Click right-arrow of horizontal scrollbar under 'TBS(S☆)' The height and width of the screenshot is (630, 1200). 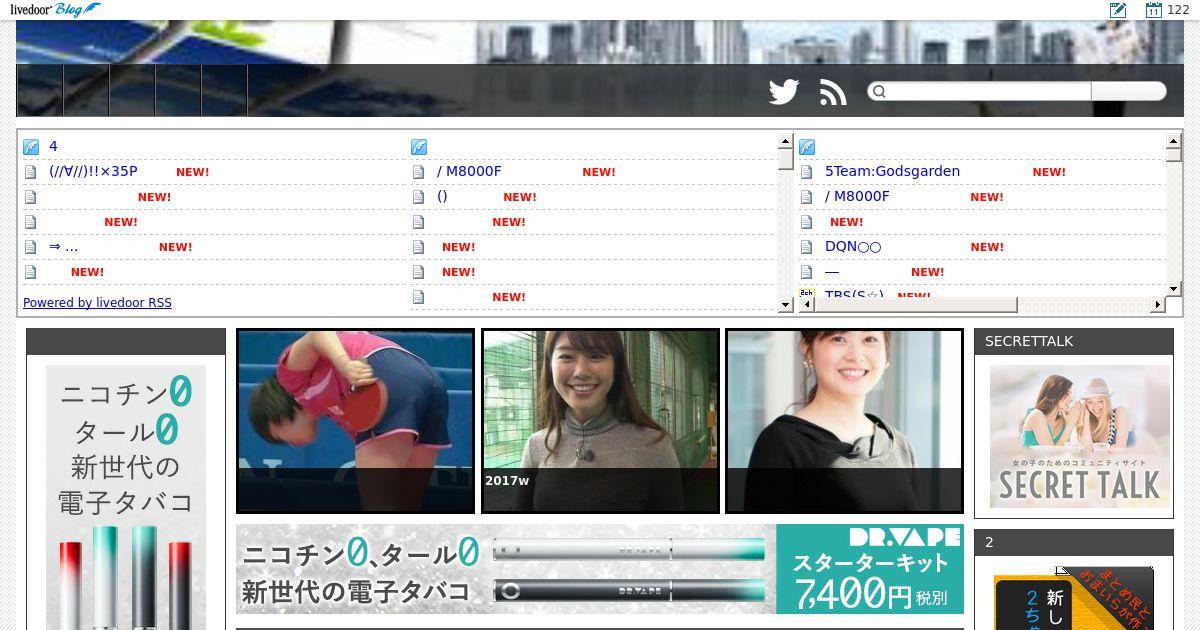click(x=1158, y=304)
